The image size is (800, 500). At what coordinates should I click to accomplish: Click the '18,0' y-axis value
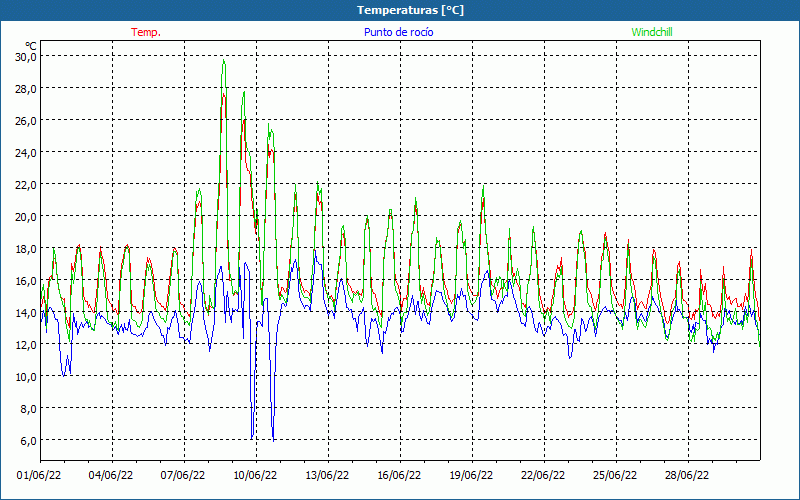tap(26, 249)
